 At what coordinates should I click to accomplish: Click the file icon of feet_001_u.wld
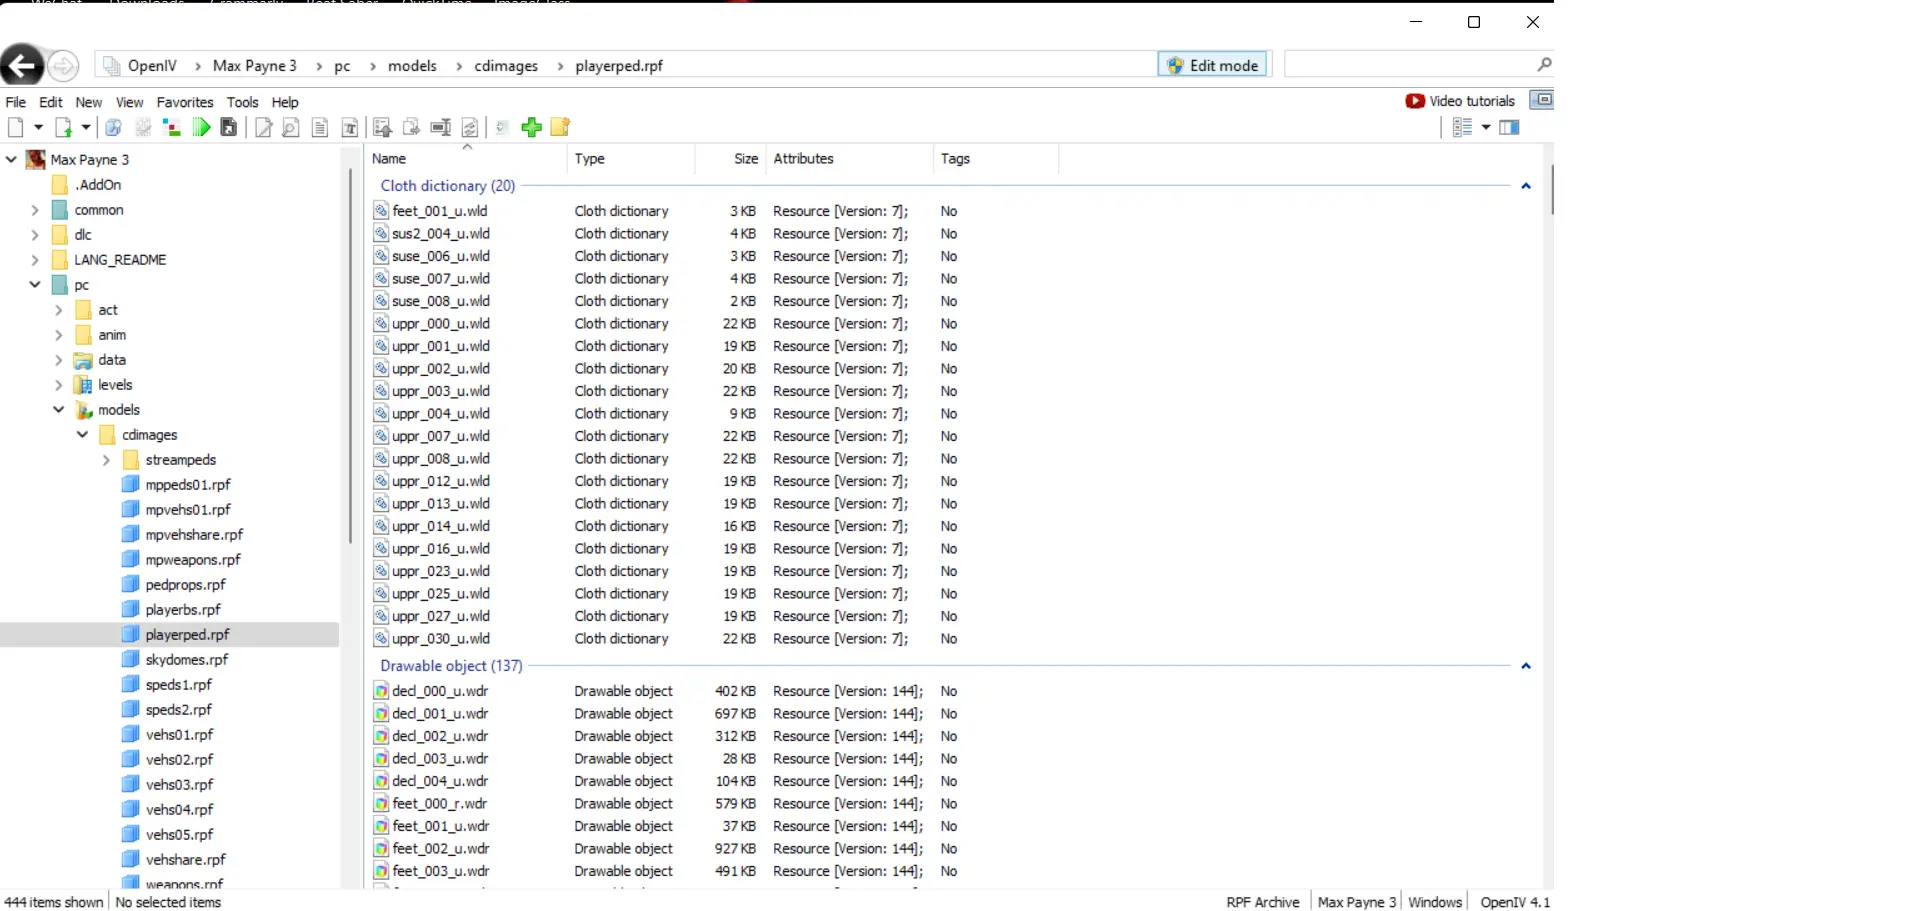point(381,211)
